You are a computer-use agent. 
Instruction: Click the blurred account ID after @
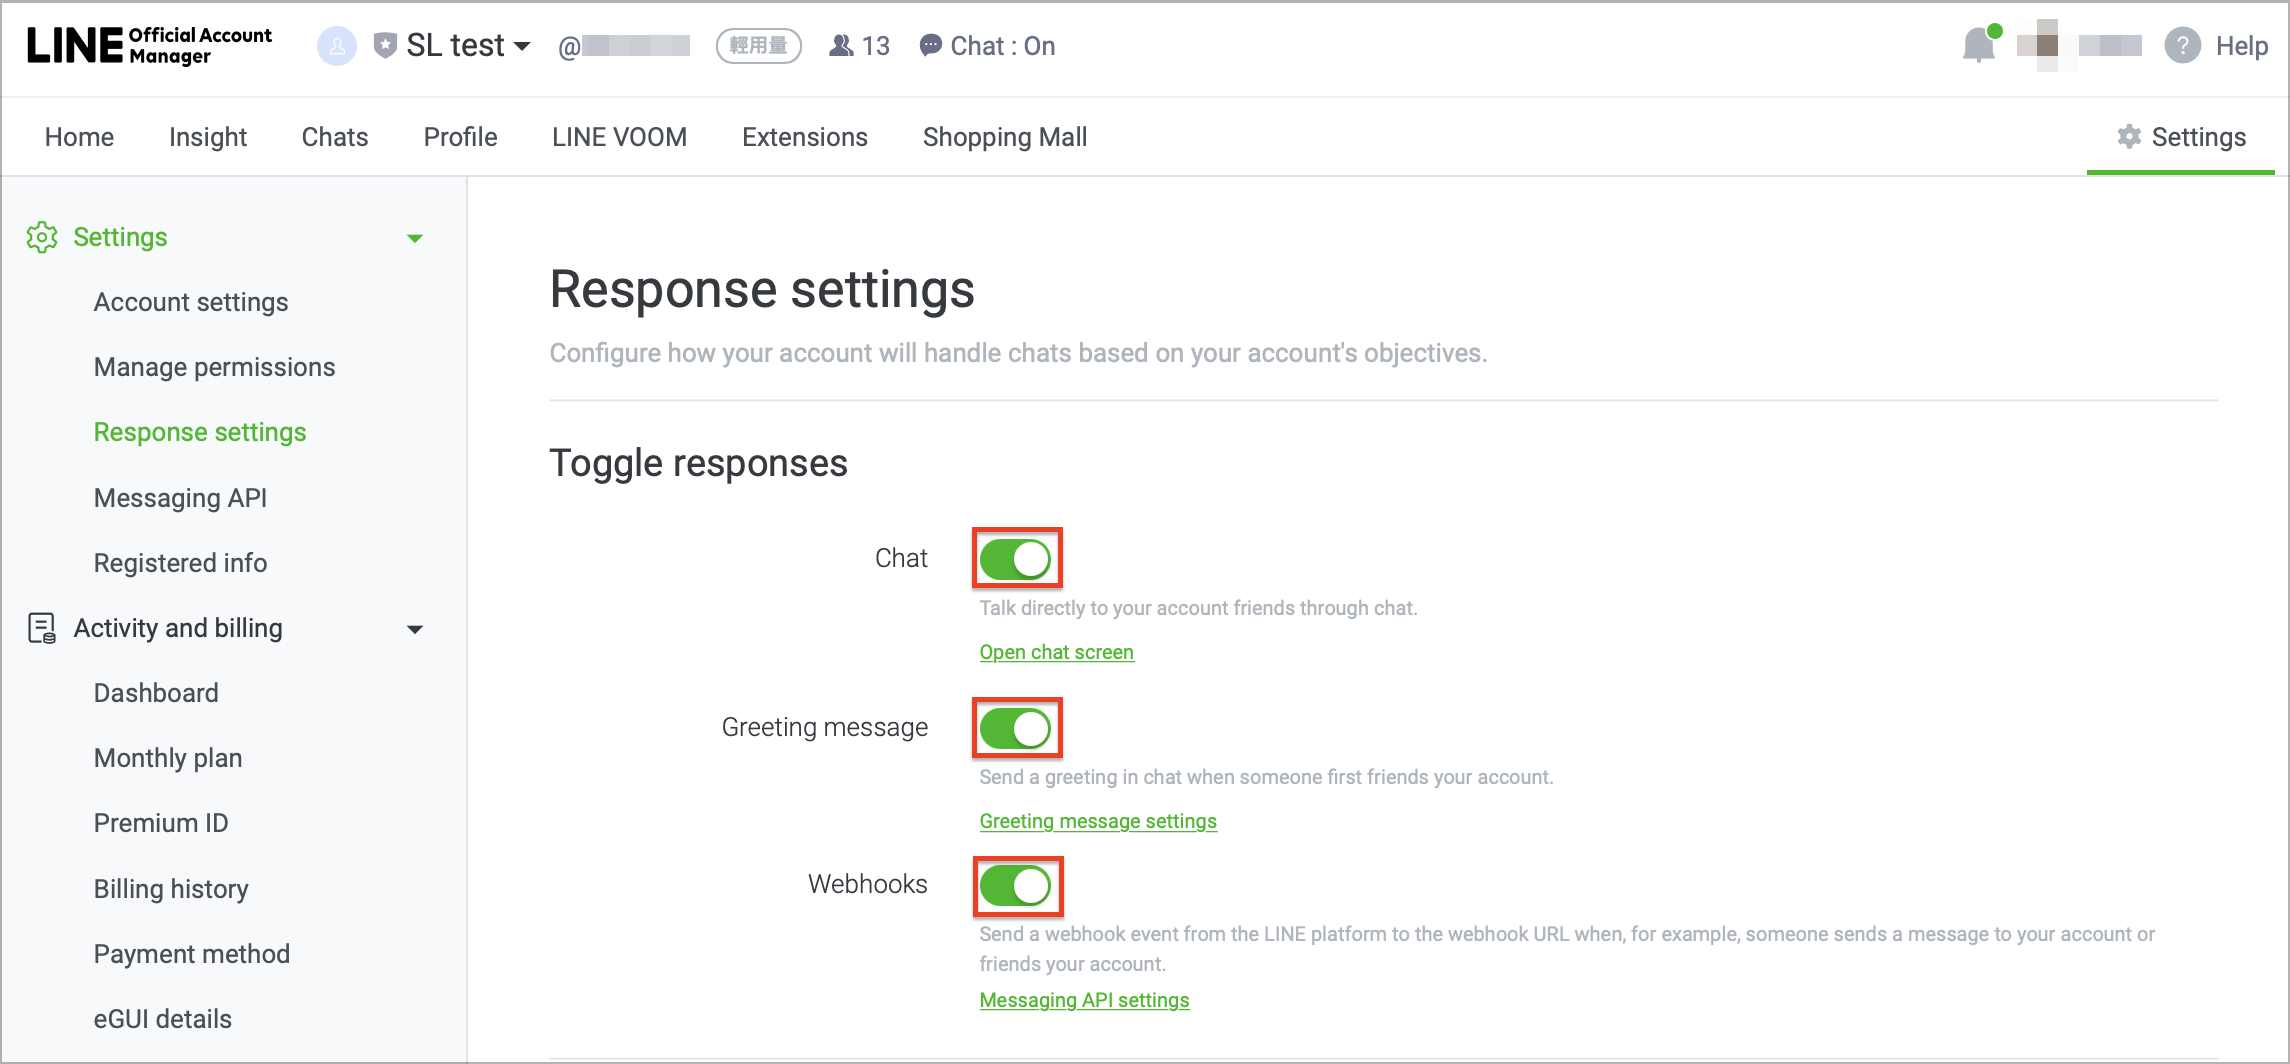[636, 46]
